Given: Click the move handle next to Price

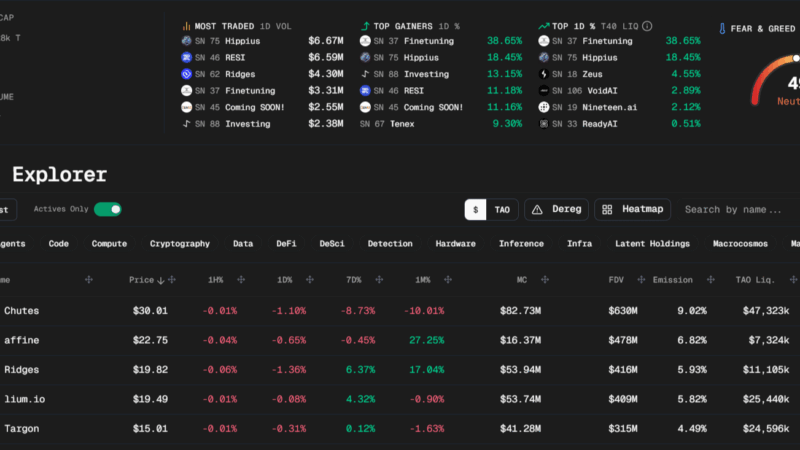Looking at the screenshot, I should coord(172,280).
